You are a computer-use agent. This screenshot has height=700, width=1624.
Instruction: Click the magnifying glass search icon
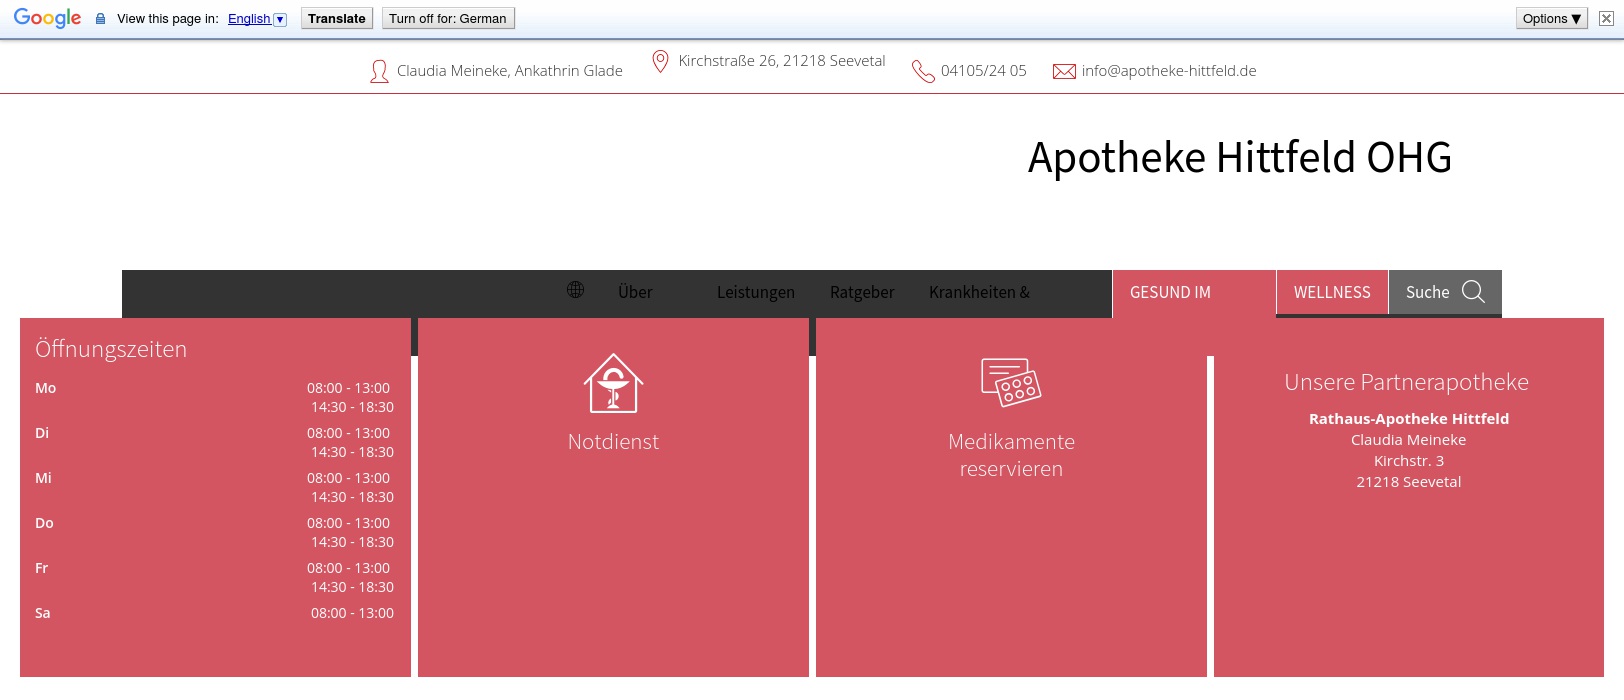1473,291
